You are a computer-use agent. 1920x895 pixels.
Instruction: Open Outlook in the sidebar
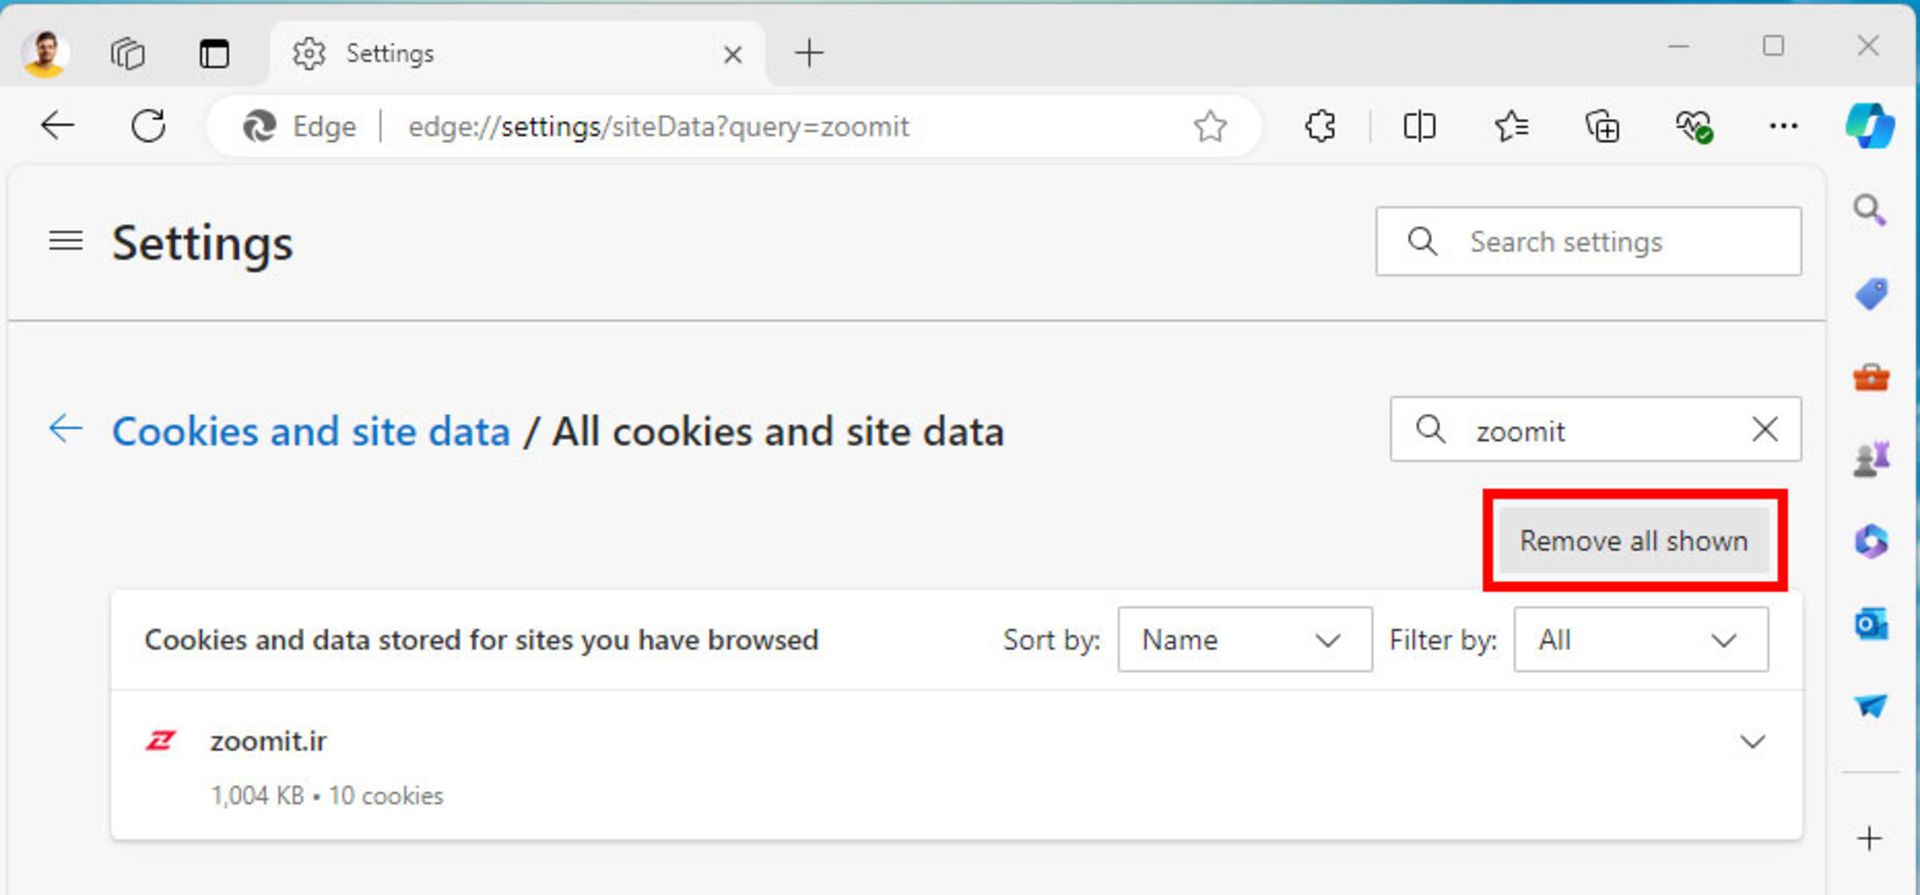(1870, 624)
